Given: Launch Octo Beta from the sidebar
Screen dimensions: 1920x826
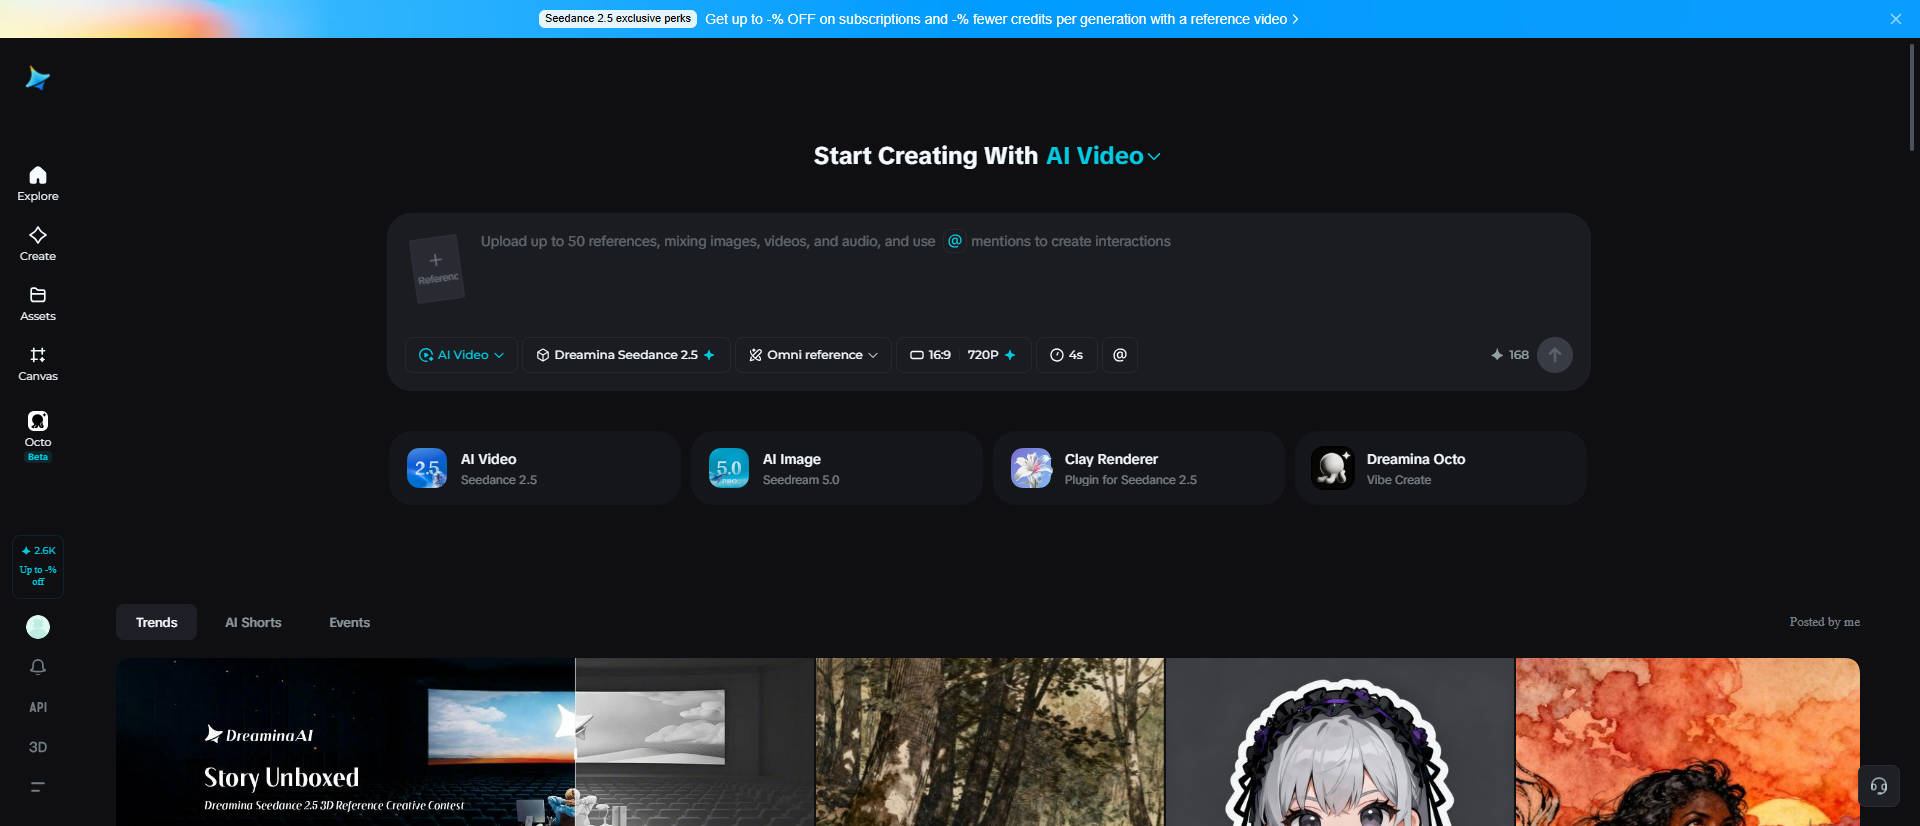Looking at the screenshot, I should tap(38, 435).
